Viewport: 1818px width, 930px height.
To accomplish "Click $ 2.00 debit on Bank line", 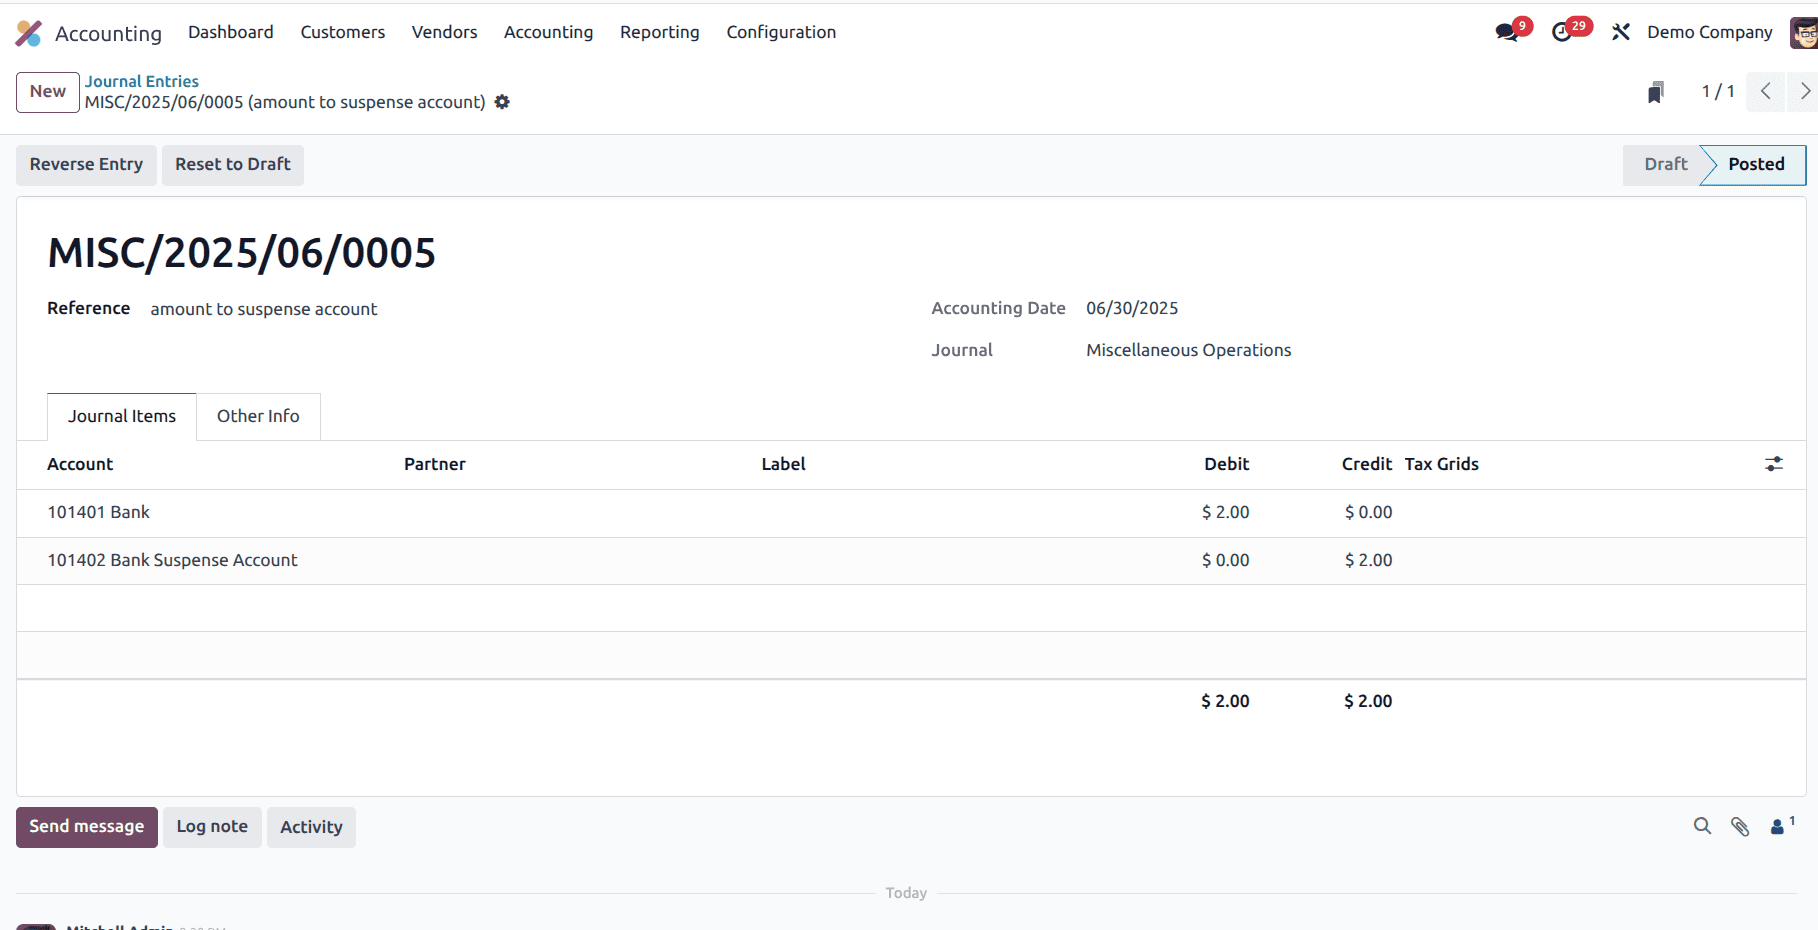I will click(1226, 512).
